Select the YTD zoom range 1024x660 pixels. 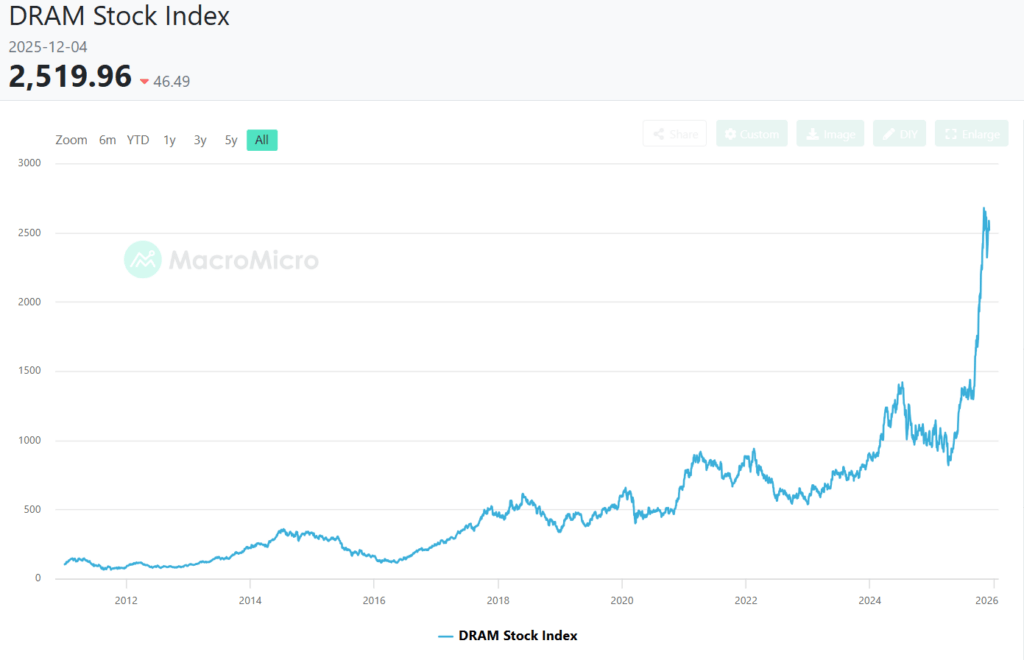(138, 140)
